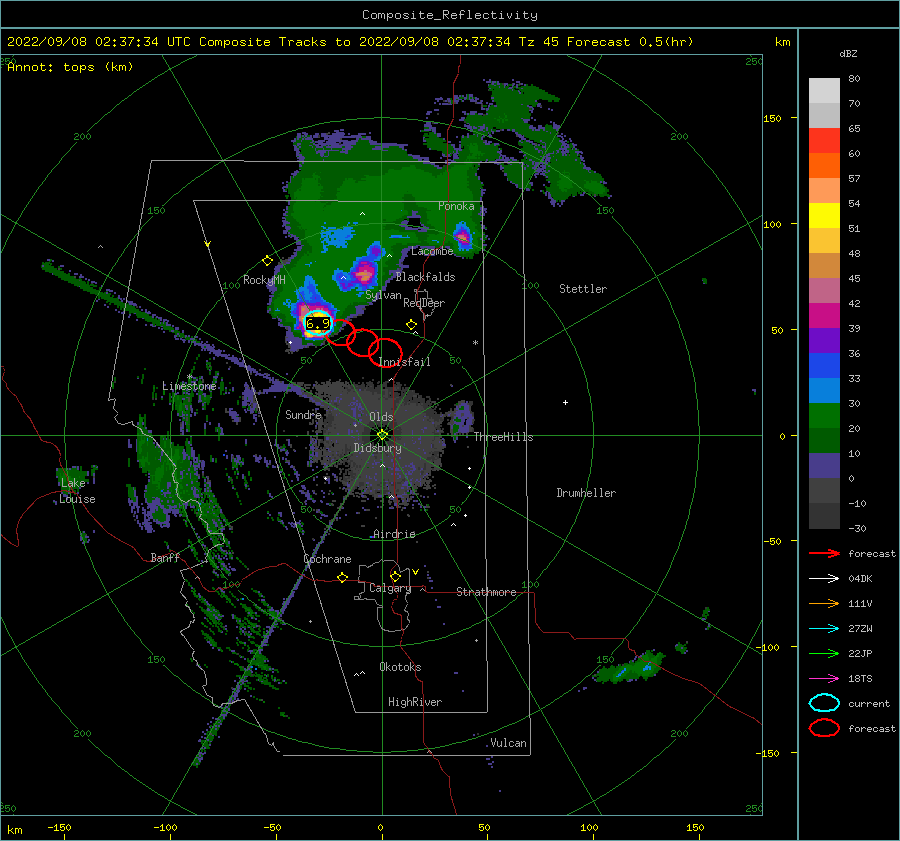Pick the light grey swatch between 80 and 70 dBZ
Image resolution: width=900 pixels, height=841 pixels.
point(824,91)
